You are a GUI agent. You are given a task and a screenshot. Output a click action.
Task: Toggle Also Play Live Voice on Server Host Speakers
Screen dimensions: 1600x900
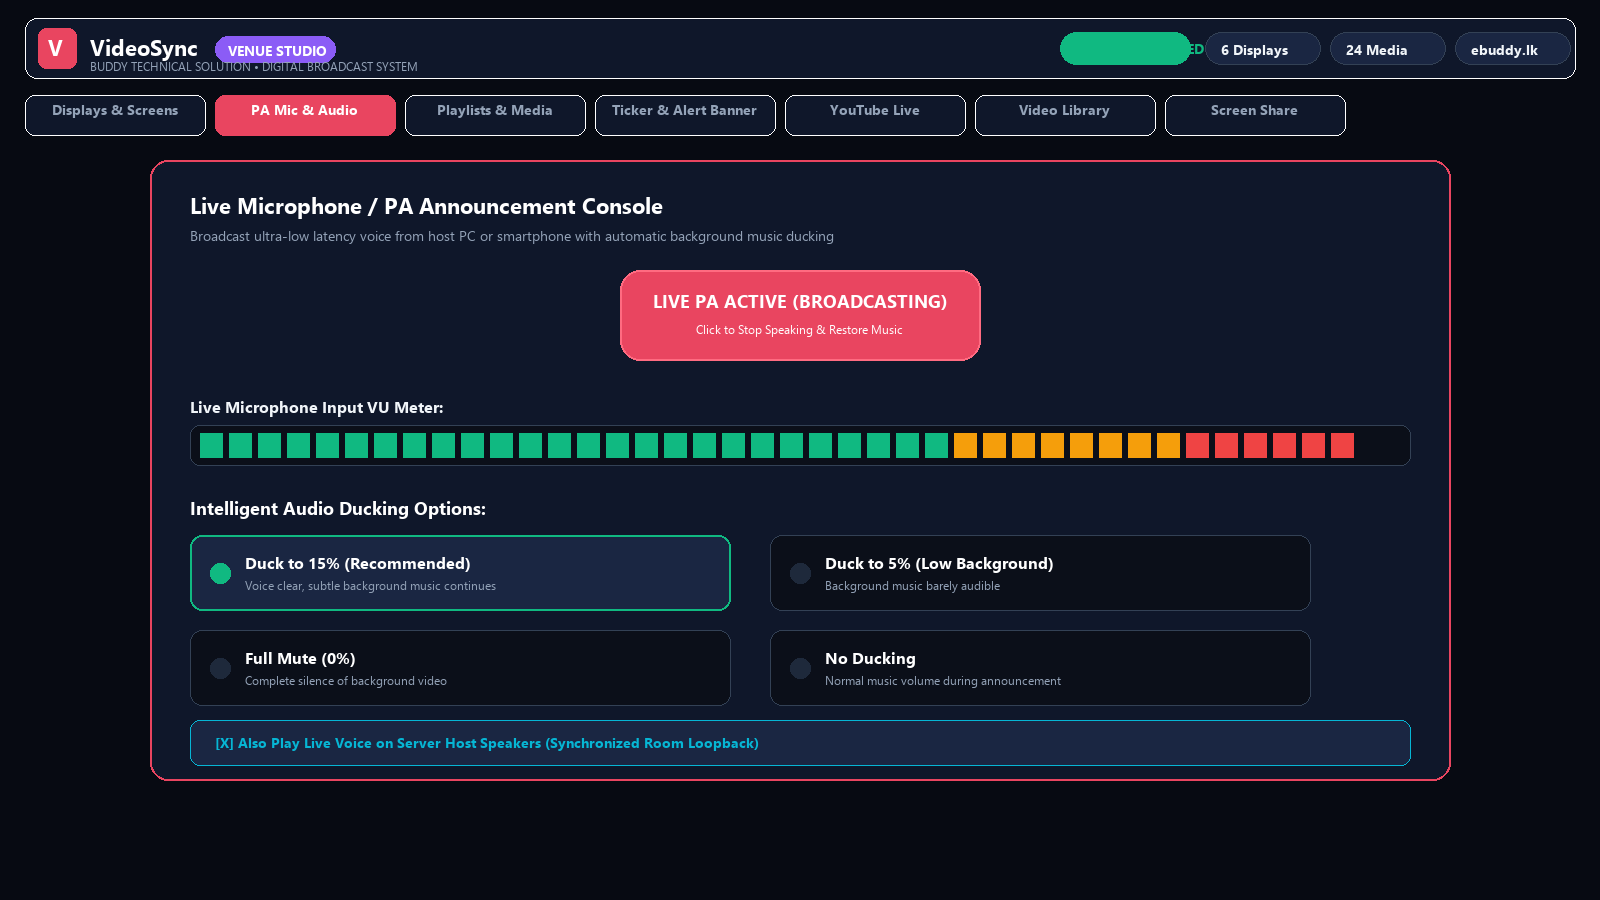coord(800,743)
